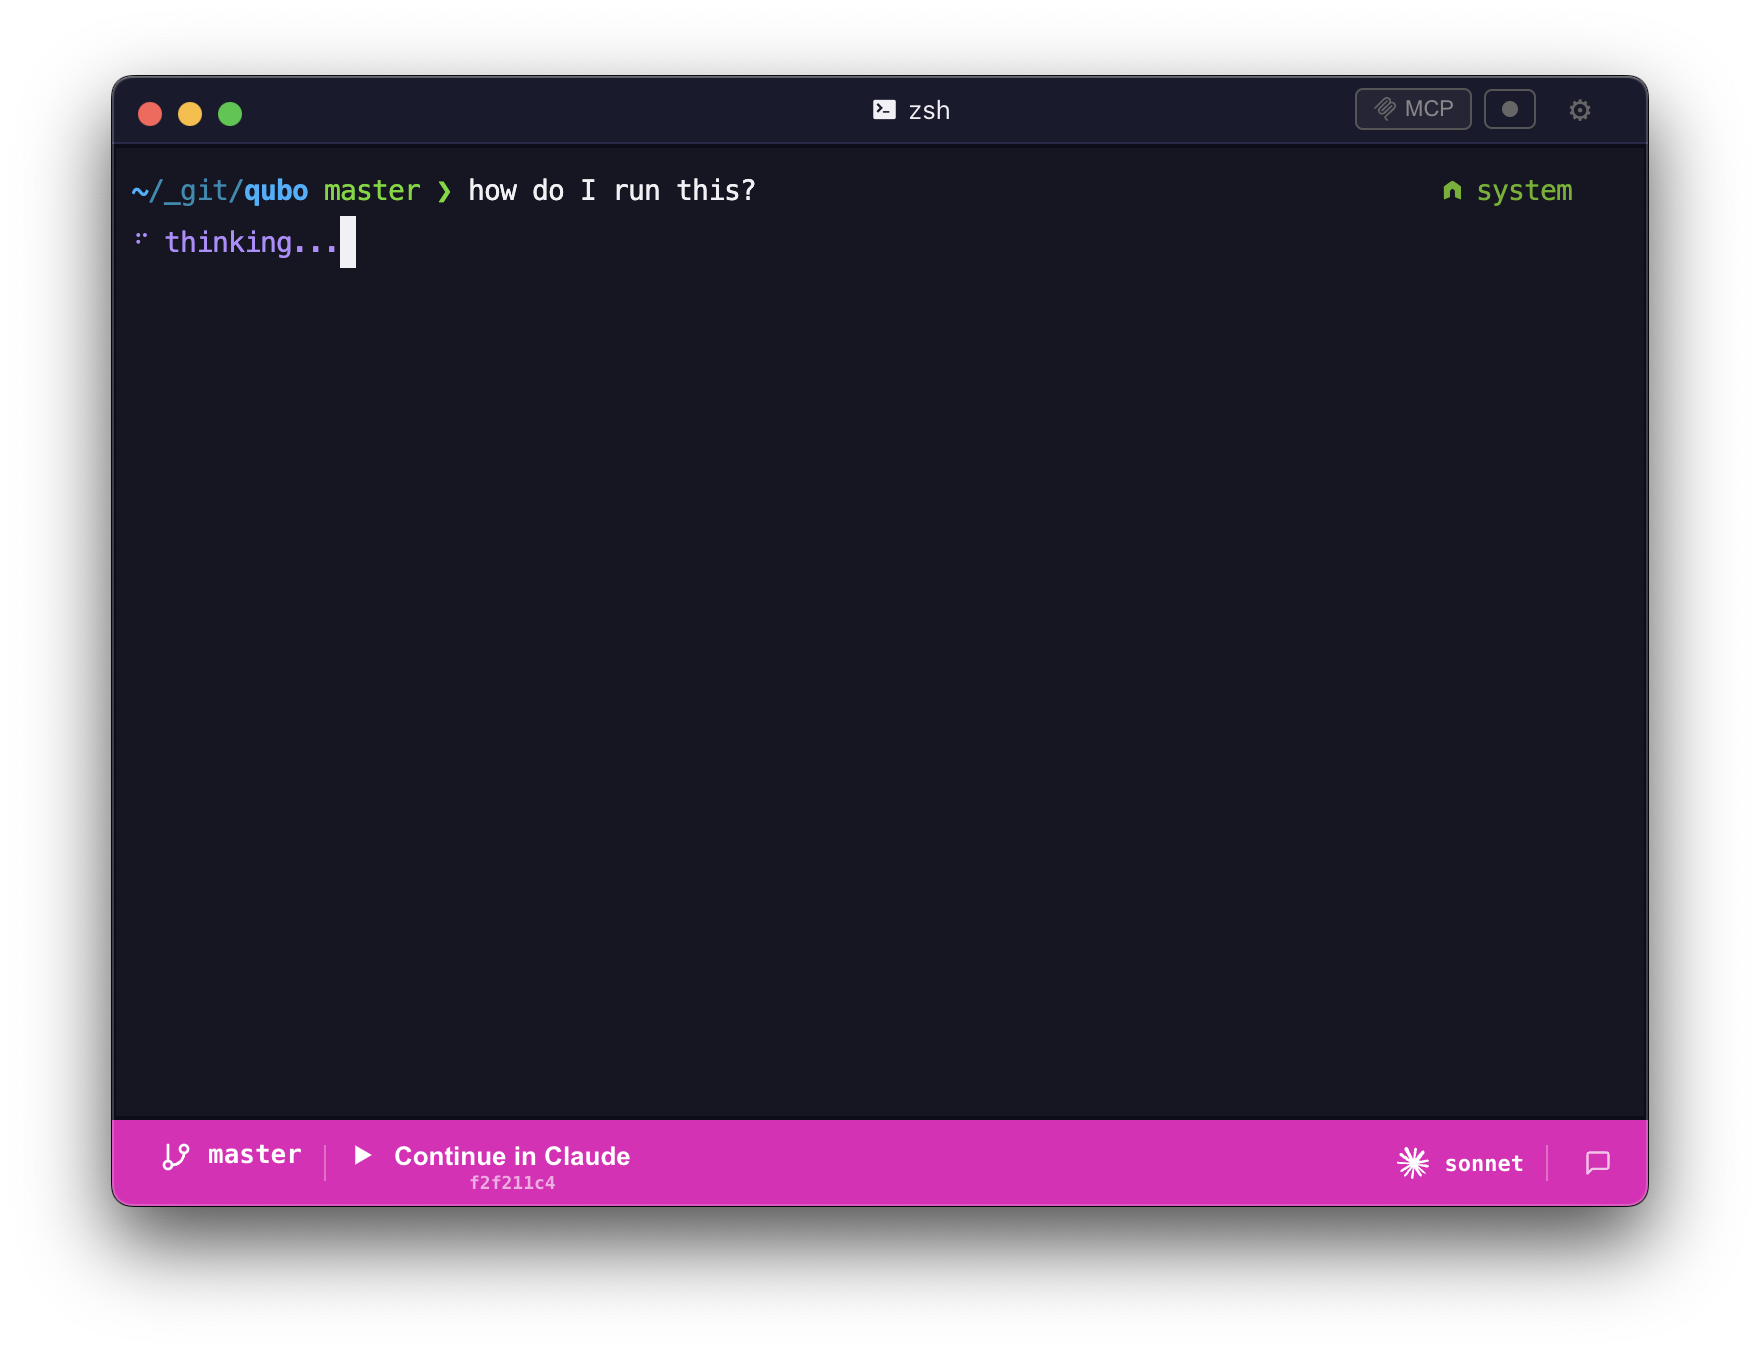This screenshot has height=1354, width=1760.
Task: Expand the system profile selector
Action: coord(1524,190)
